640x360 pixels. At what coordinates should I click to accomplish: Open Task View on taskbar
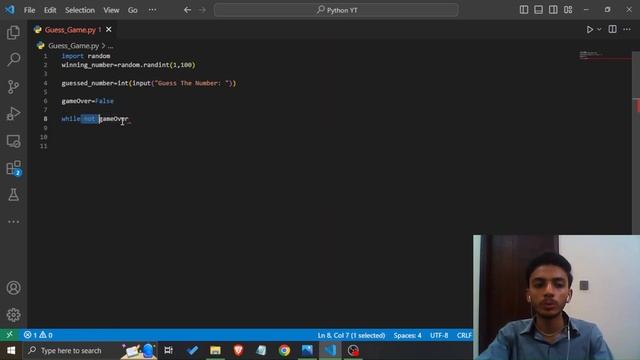(x=168, y=350)
